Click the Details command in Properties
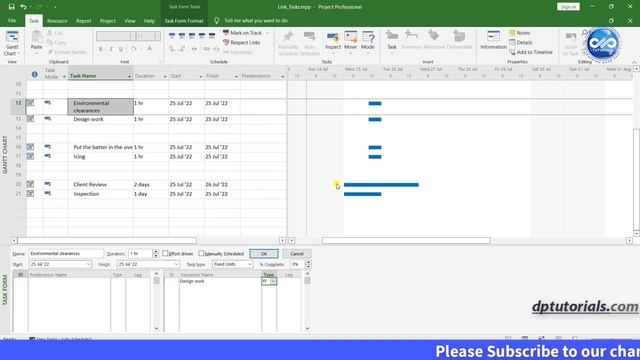640x360 pixels. pos(520,42)
